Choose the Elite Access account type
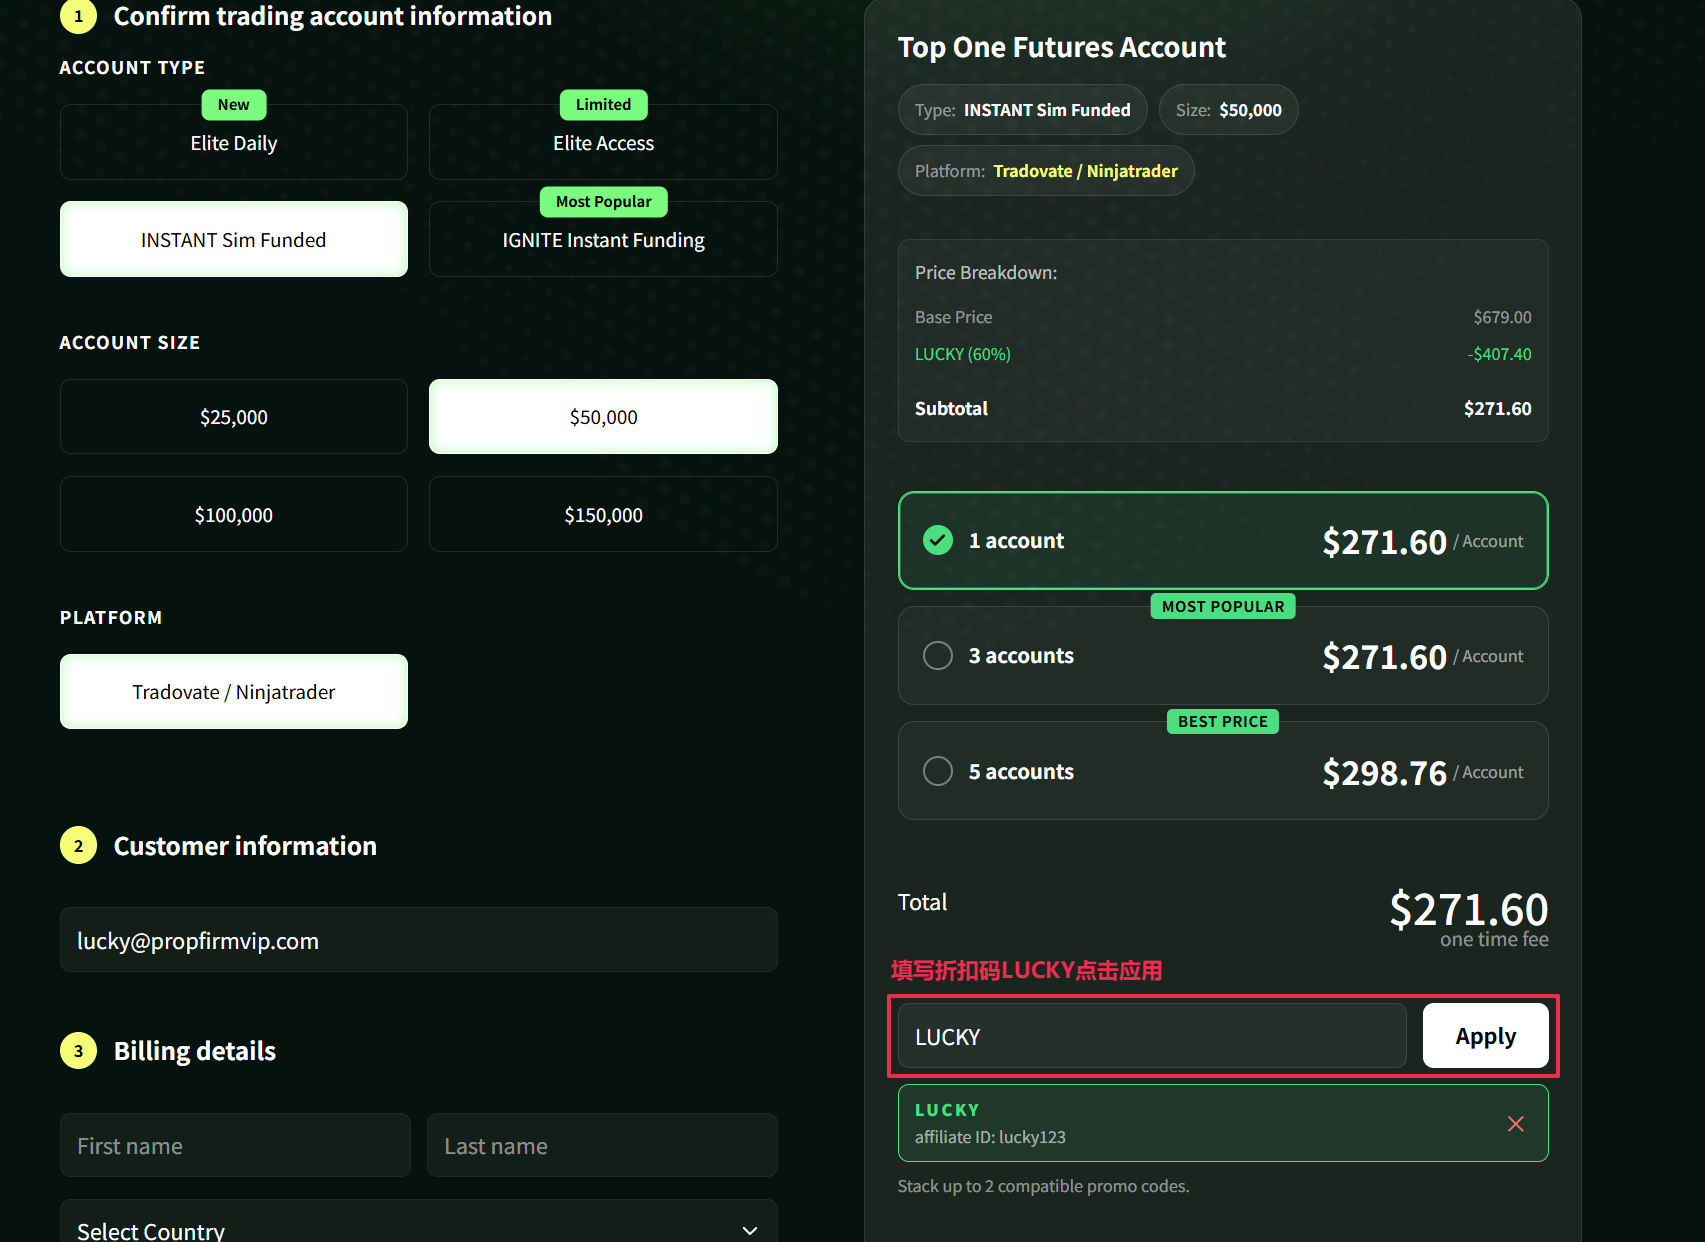Image resolution: width=1705 pixels, height=1242 pixels. 603,142
